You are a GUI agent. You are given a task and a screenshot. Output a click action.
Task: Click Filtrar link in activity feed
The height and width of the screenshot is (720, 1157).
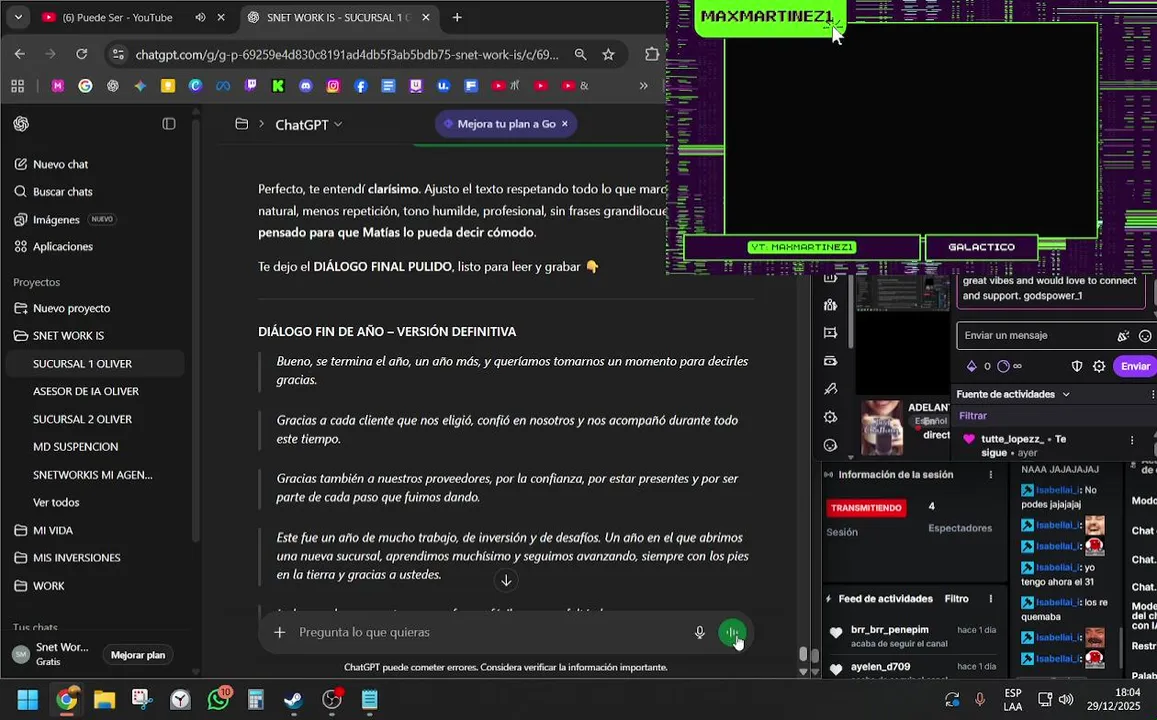(x=973, y=416)
